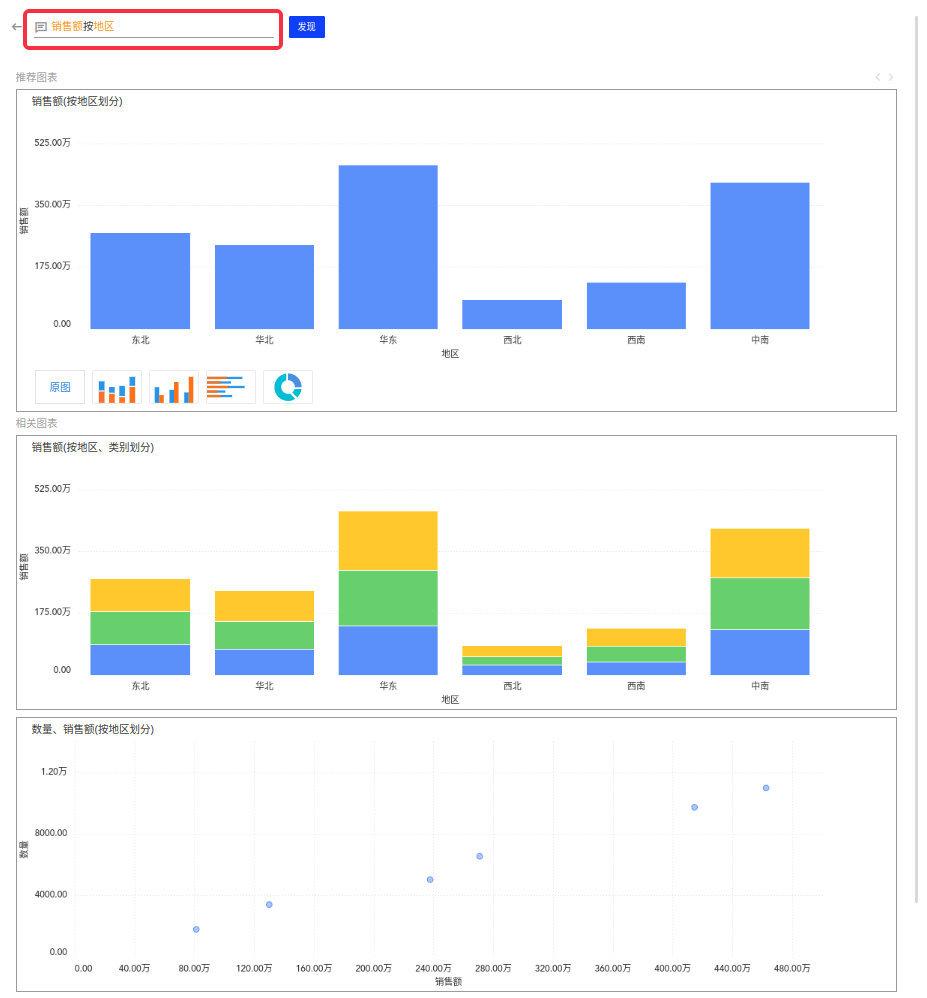The height and width of the screenshot is (998, 927).
Task: Click the highest point in the scatter plot
Action: [766, 788]
